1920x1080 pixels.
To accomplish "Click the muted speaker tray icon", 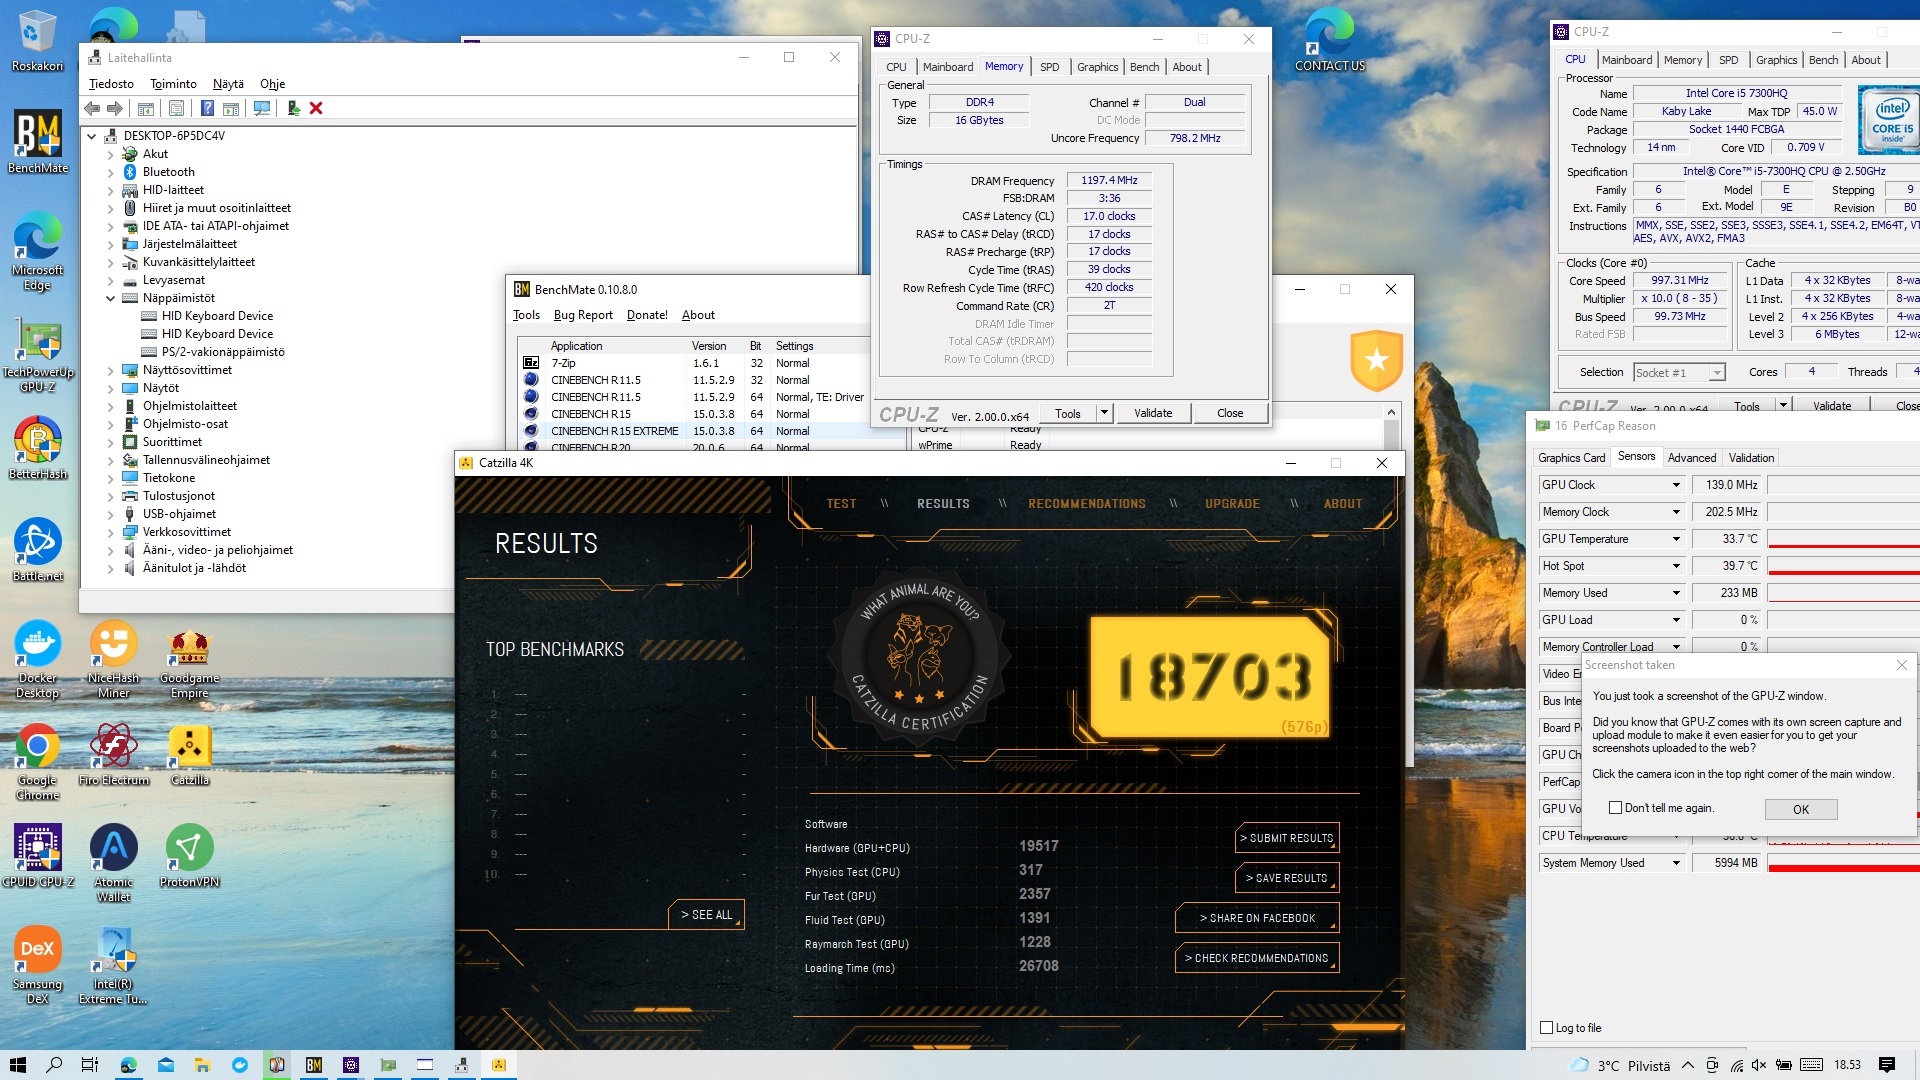I will pyautogui.click(x=1760, y=1065).
